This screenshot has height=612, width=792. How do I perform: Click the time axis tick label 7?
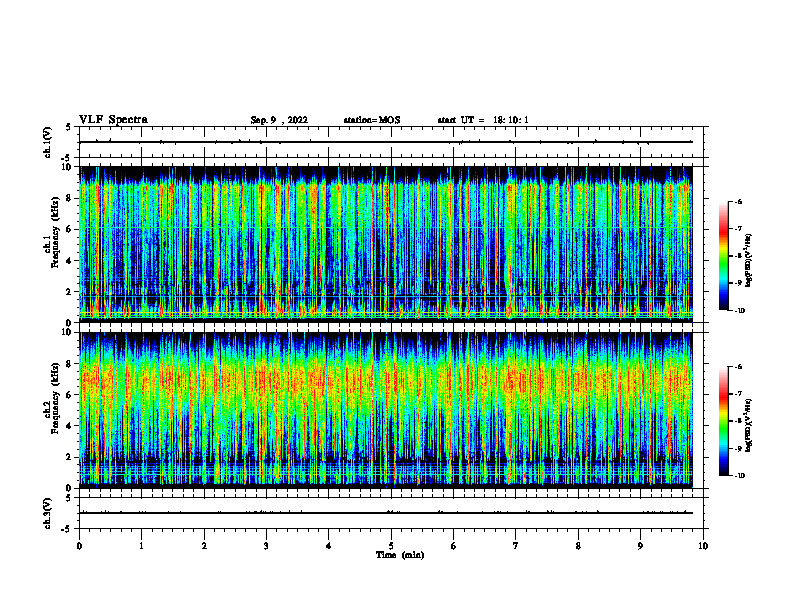pyautogui.click(x=516, y=546)
